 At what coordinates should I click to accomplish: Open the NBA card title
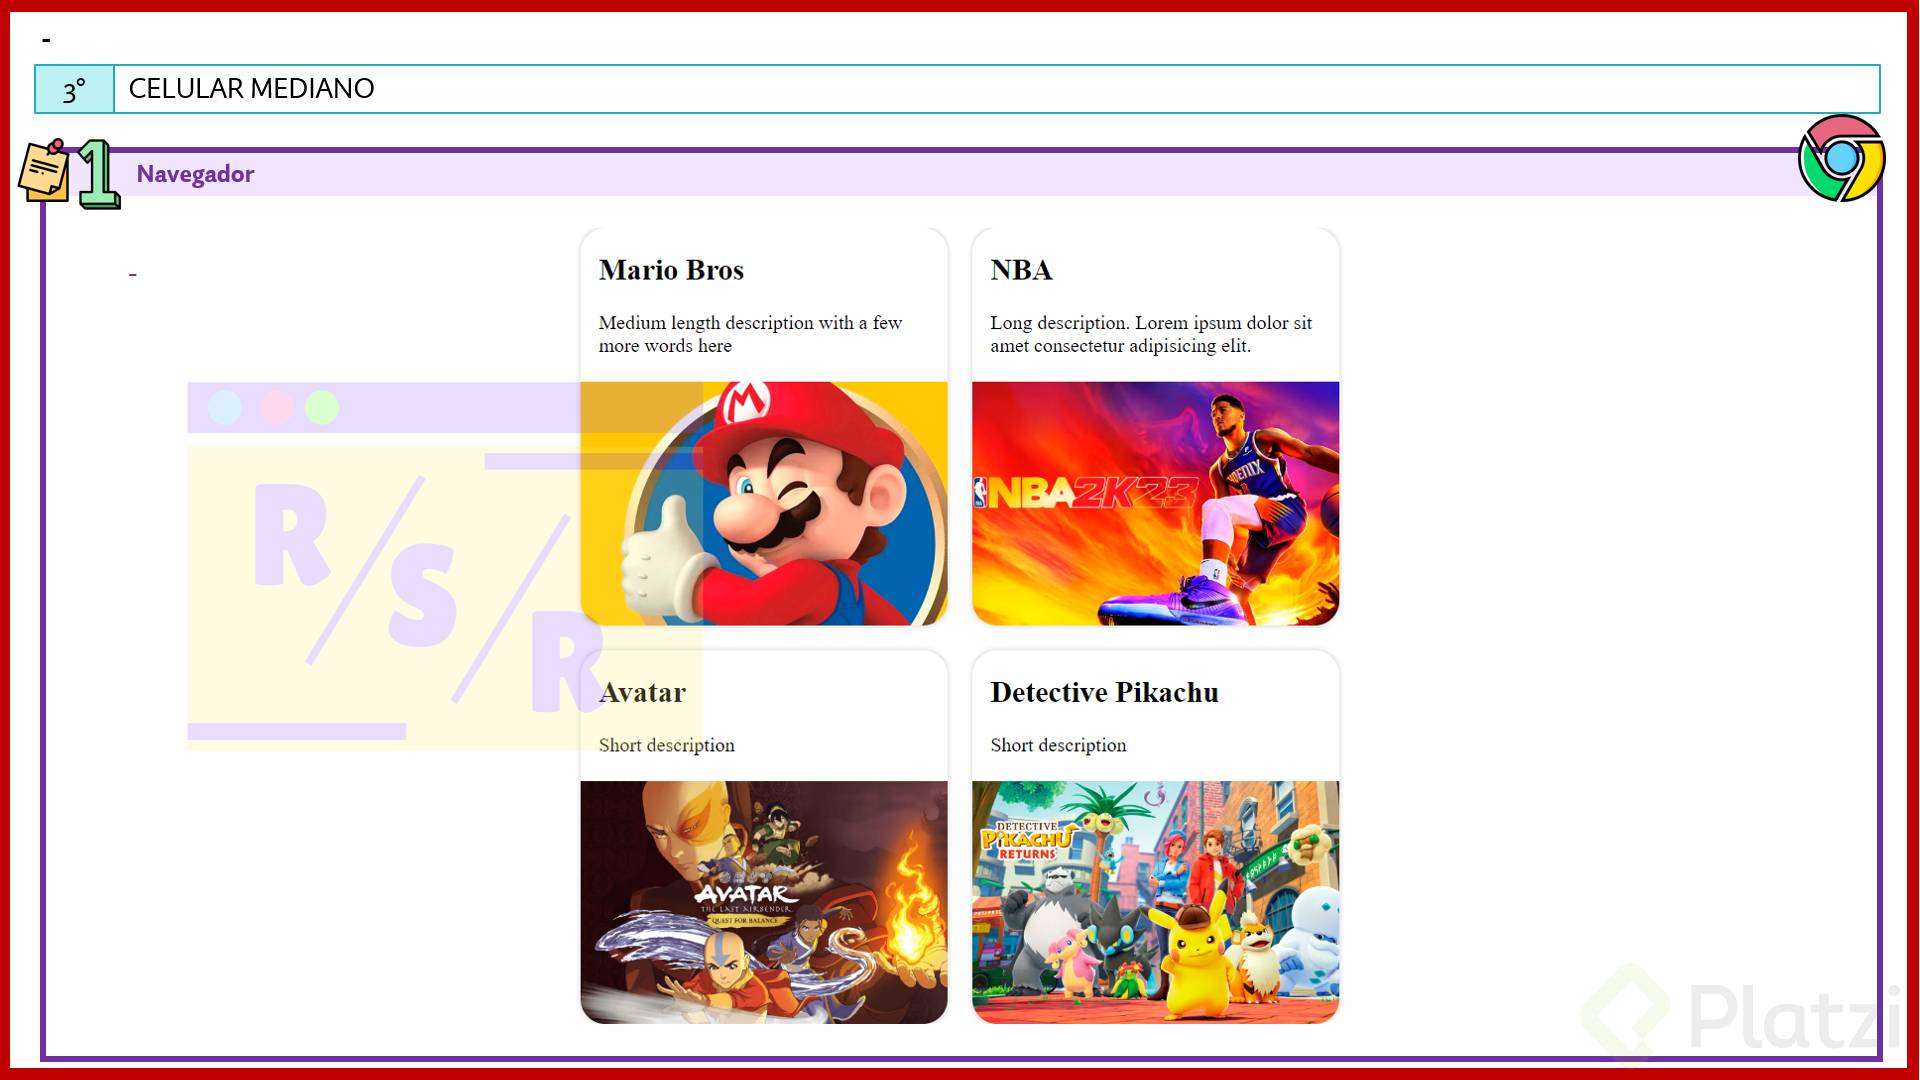(1021, 270)
